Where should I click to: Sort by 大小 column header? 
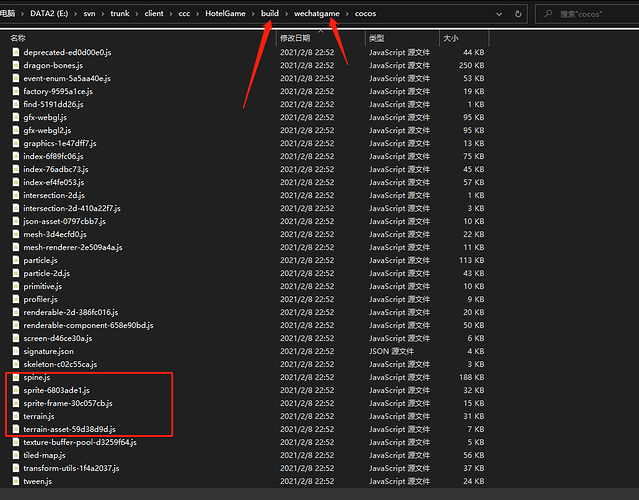click(x=451, y=38)
